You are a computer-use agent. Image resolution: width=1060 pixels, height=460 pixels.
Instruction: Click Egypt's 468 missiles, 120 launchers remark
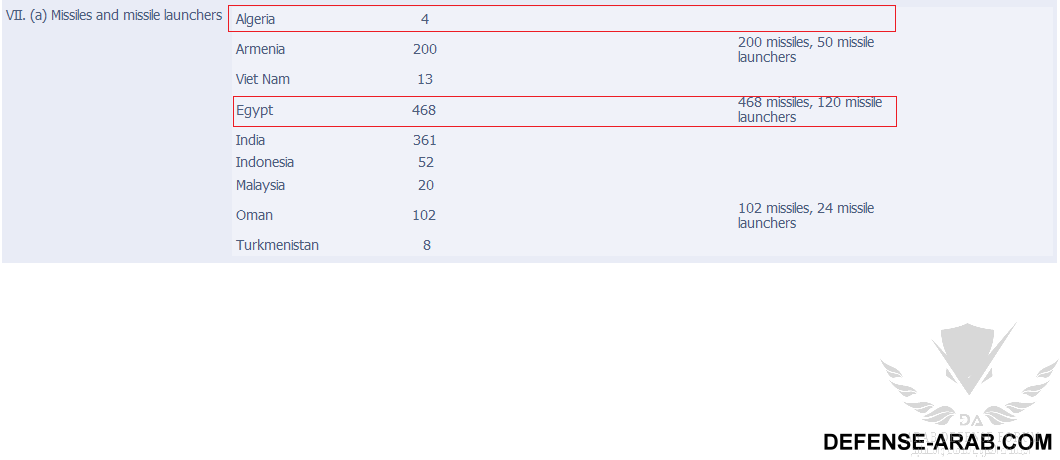(x=810, y=110)
